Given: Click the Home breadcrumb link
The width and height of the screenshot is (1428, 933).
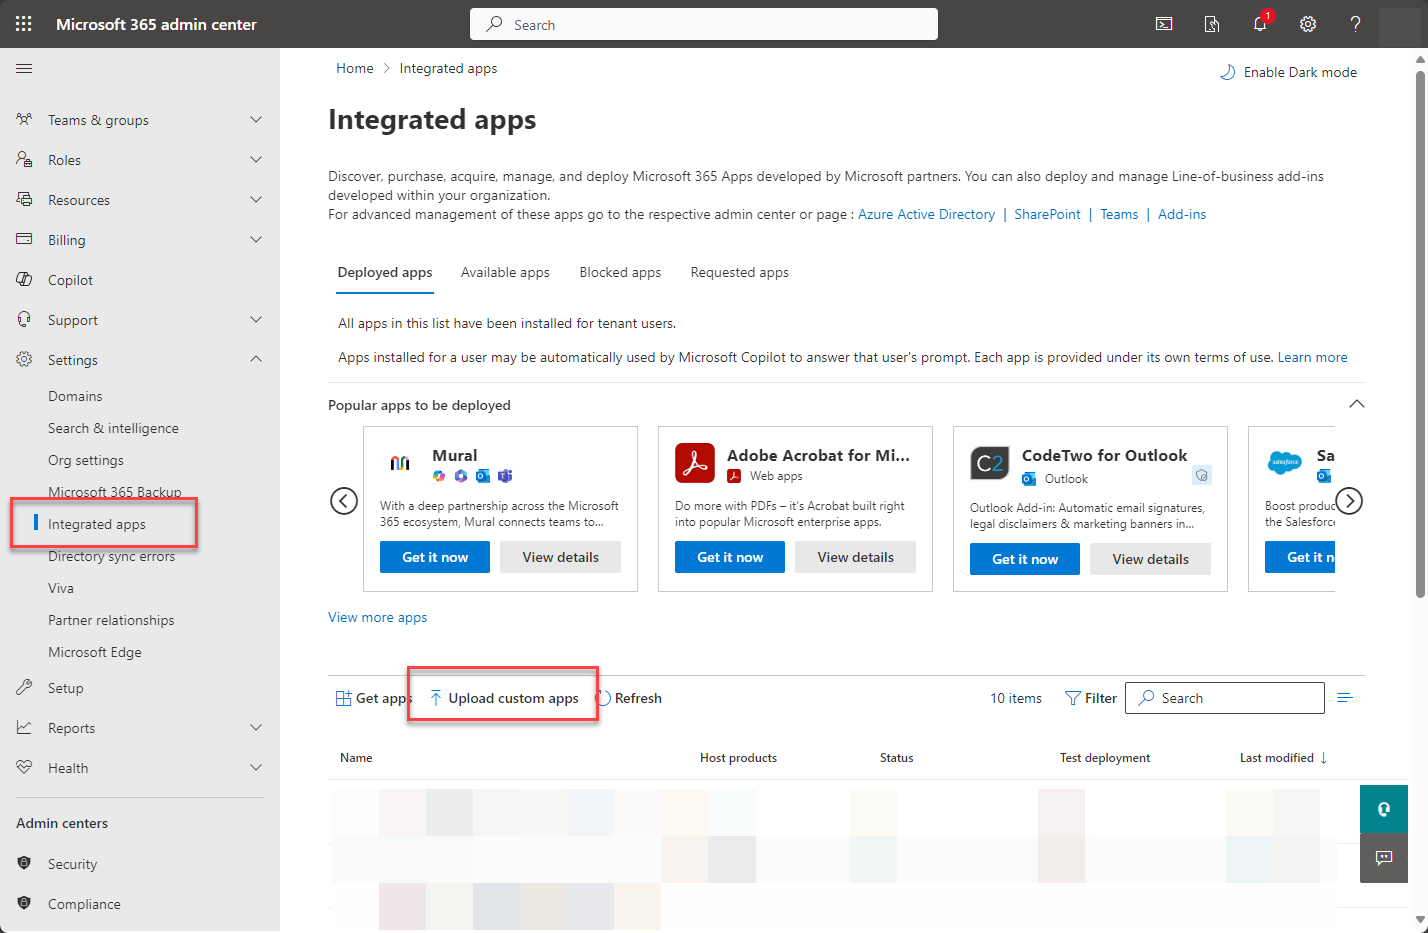Looking at the screenshot, I should pyautogui.click(x=354, y=68).
